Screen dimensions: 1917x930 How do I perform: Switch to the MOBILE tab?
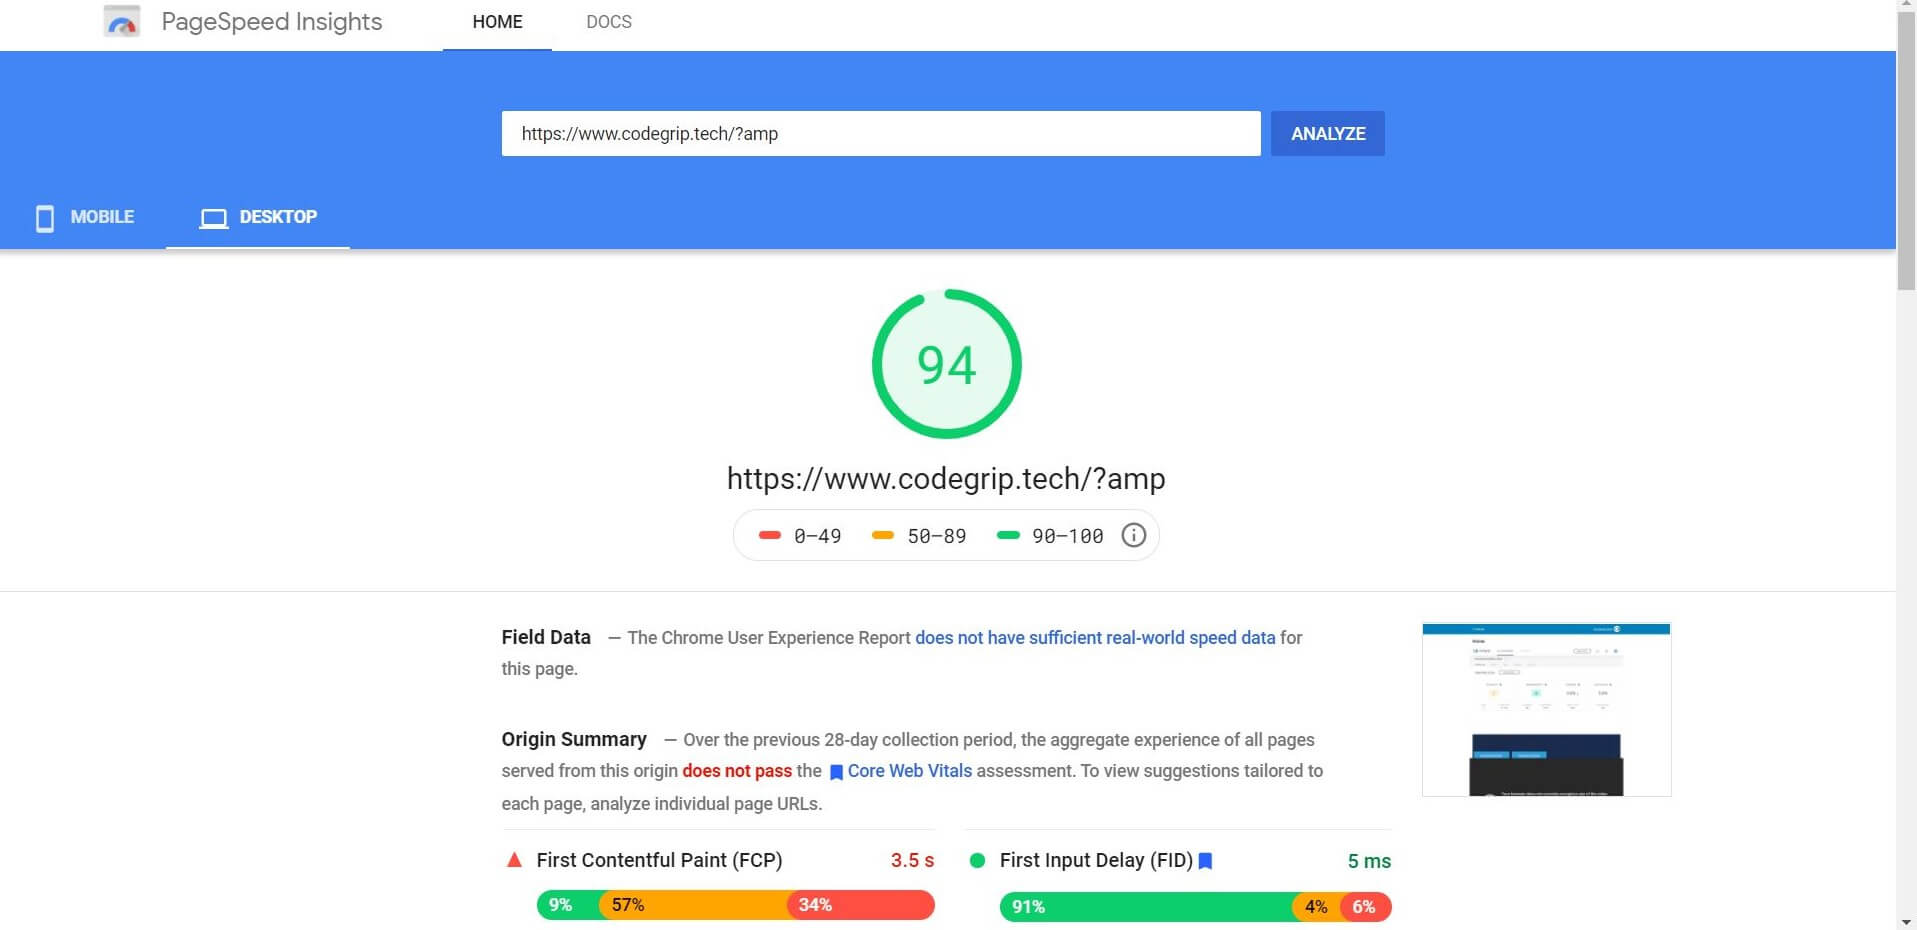pos(101,217)
